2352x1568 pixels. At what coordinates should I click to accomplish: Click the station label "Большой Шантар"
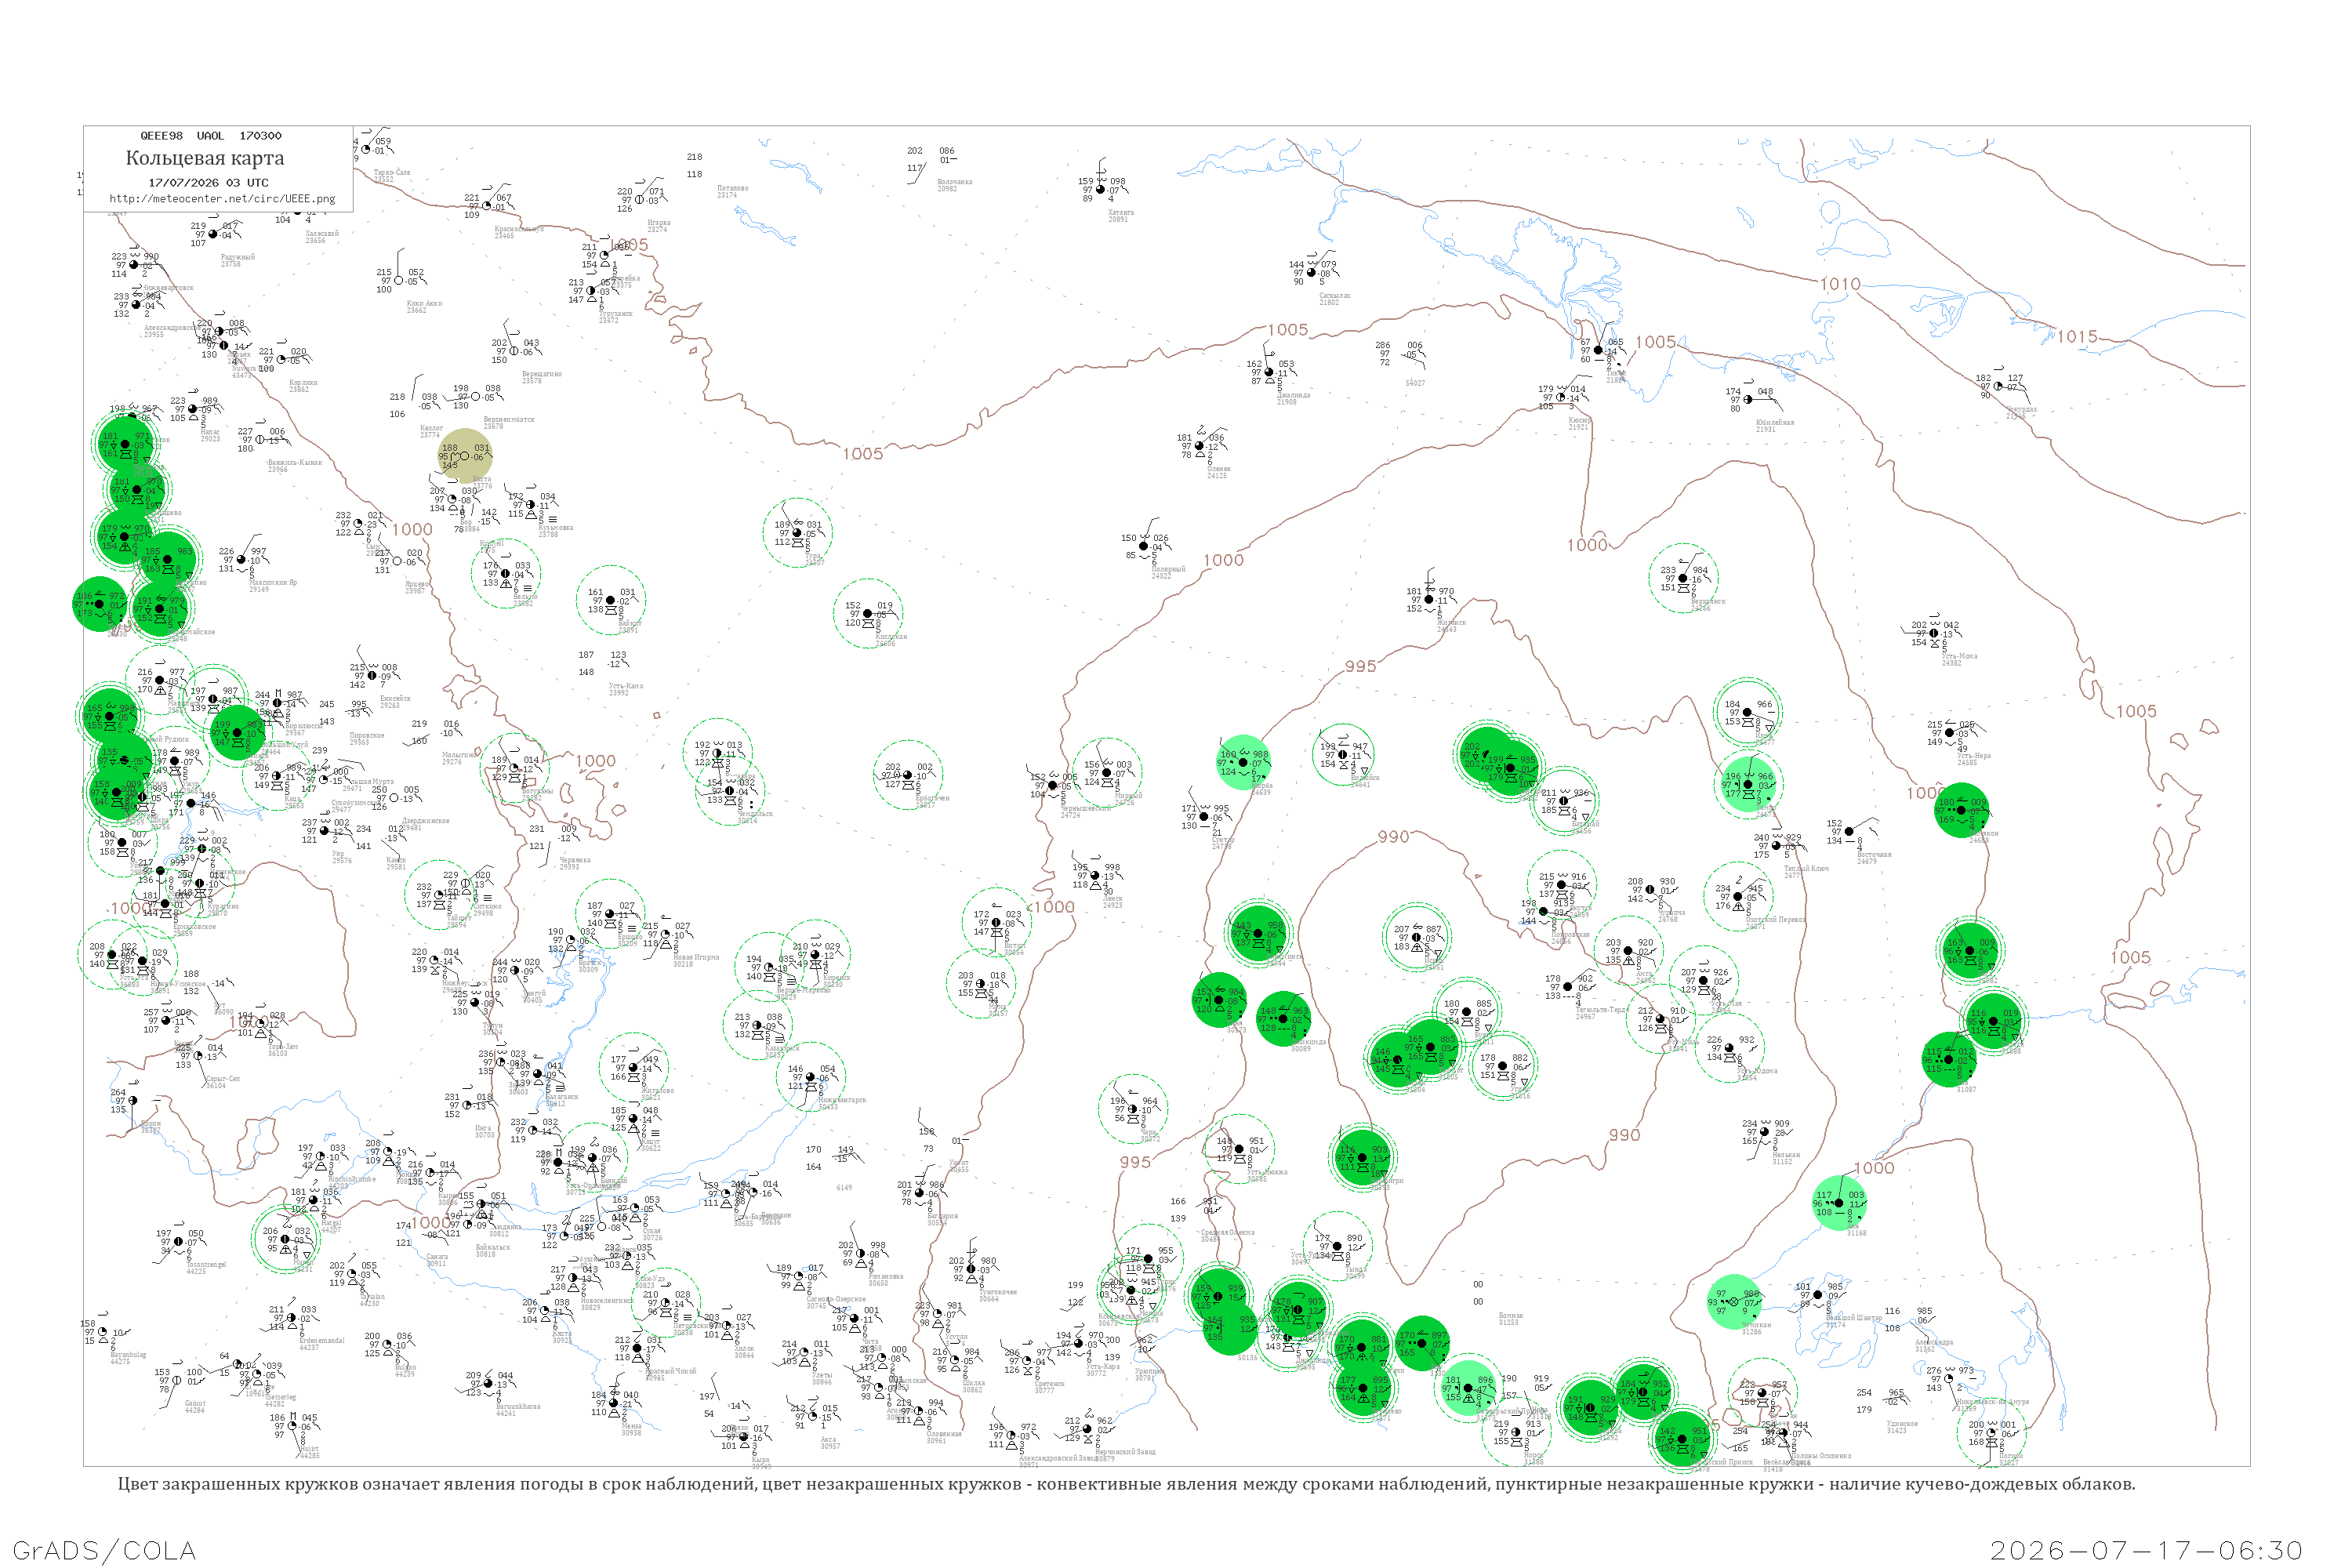point(1854,1318)
